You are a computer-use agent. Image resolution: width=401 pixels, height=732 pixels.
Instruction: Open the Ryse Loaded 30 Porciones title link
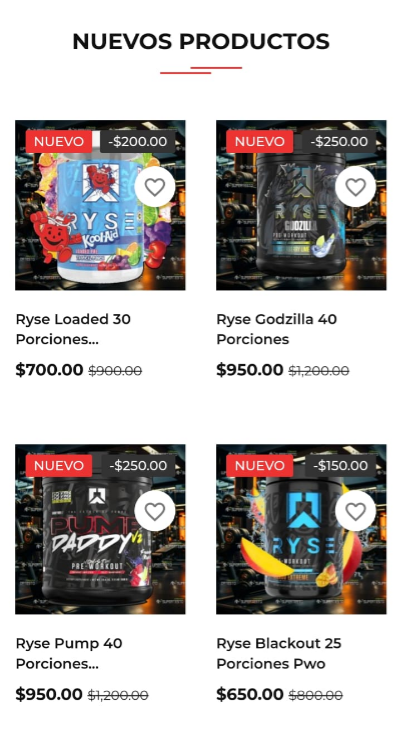[73, 329]
